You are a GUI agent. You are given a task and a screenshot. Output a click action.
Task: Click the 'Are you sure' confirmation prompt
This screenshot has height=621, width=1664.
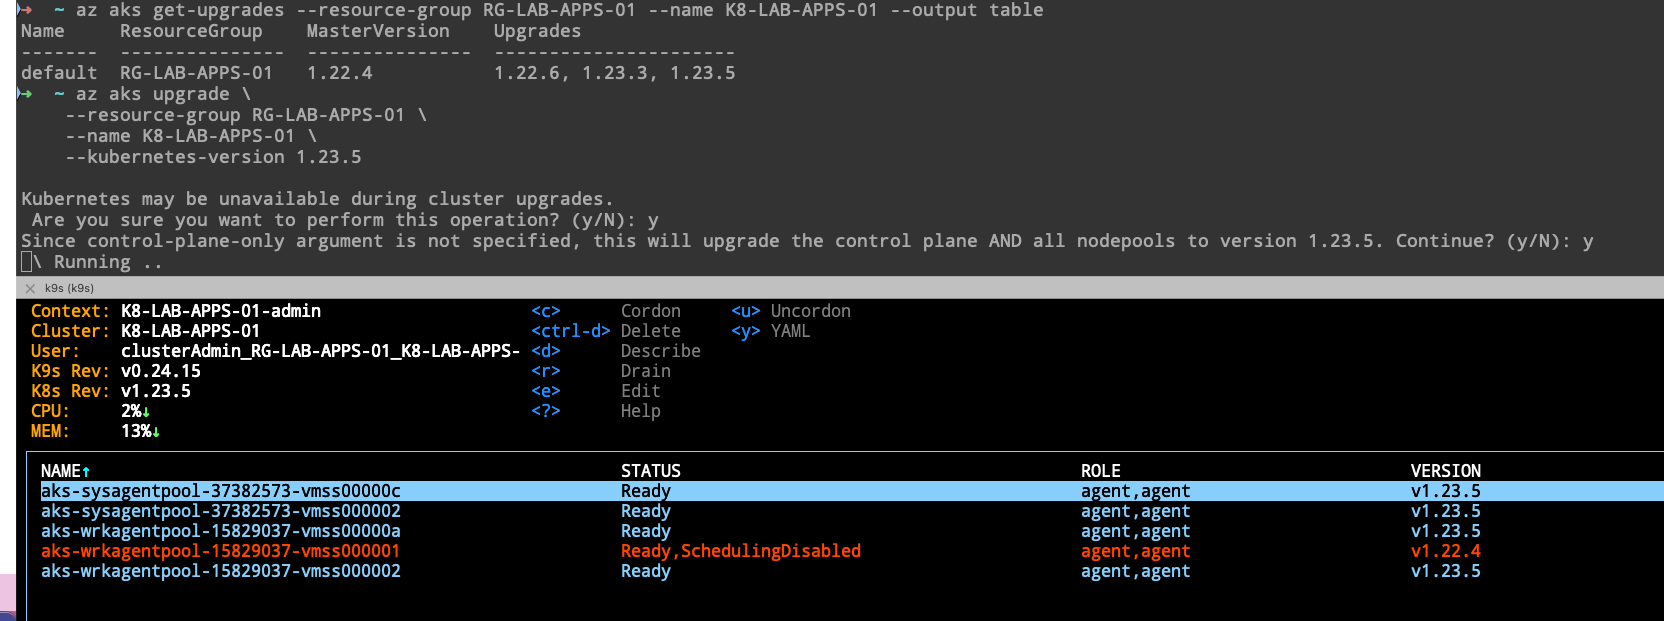[345, 220]
